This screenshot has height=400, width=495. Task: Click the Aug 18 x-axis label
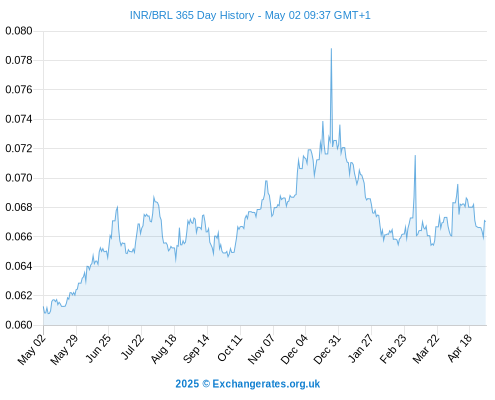pyautogui.click(x=163, y=349)
